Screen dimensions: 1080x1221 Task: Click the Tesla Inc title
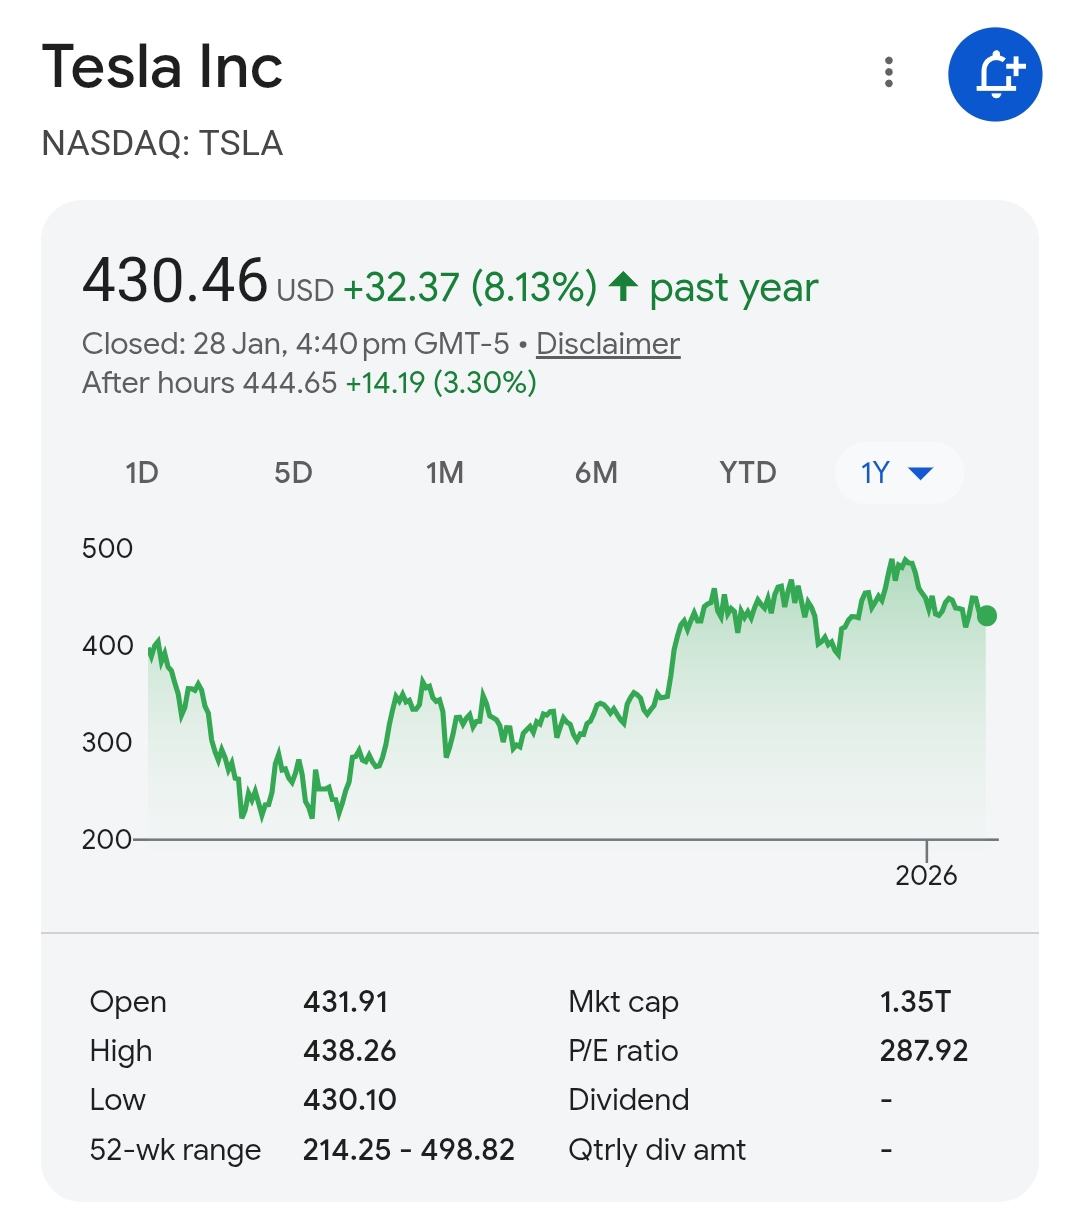coord(163,67)
